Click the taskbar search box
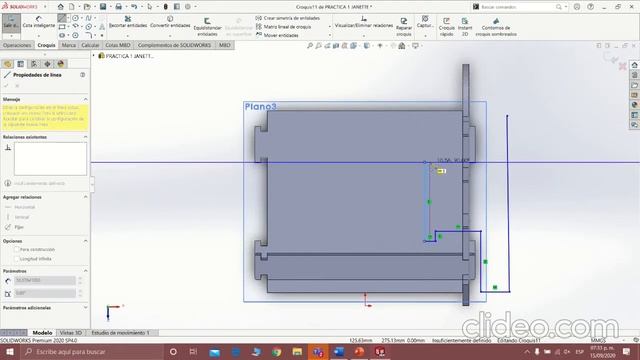Viewport: 640px width, 360px height. pos(92,351)
